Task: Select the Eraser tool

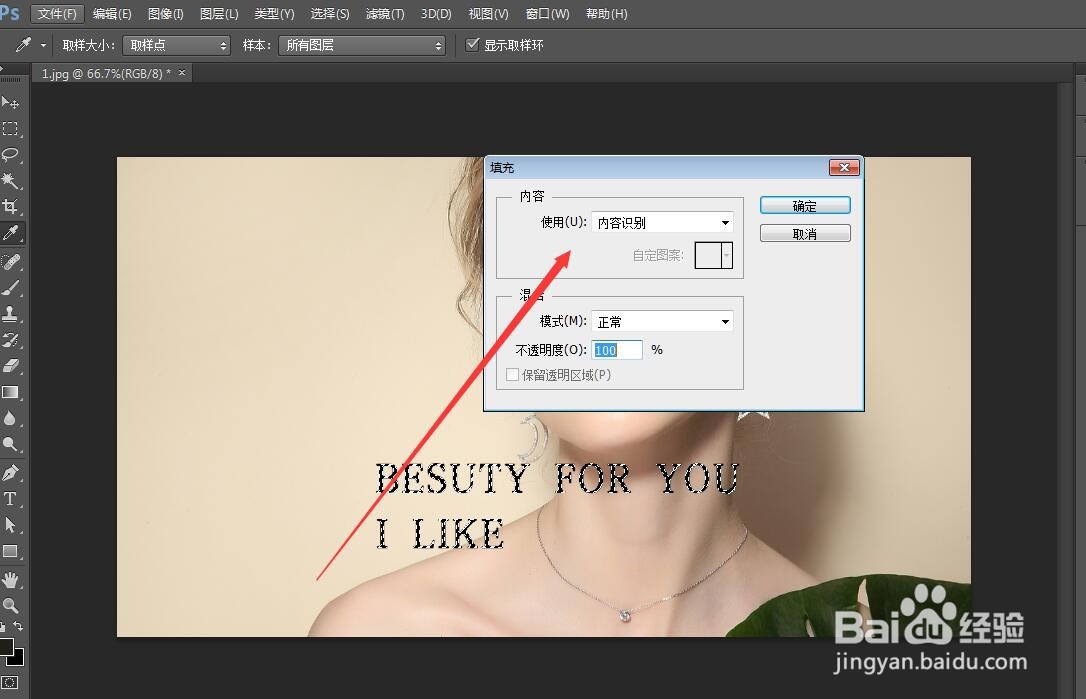Action: [x=10, y=366]
